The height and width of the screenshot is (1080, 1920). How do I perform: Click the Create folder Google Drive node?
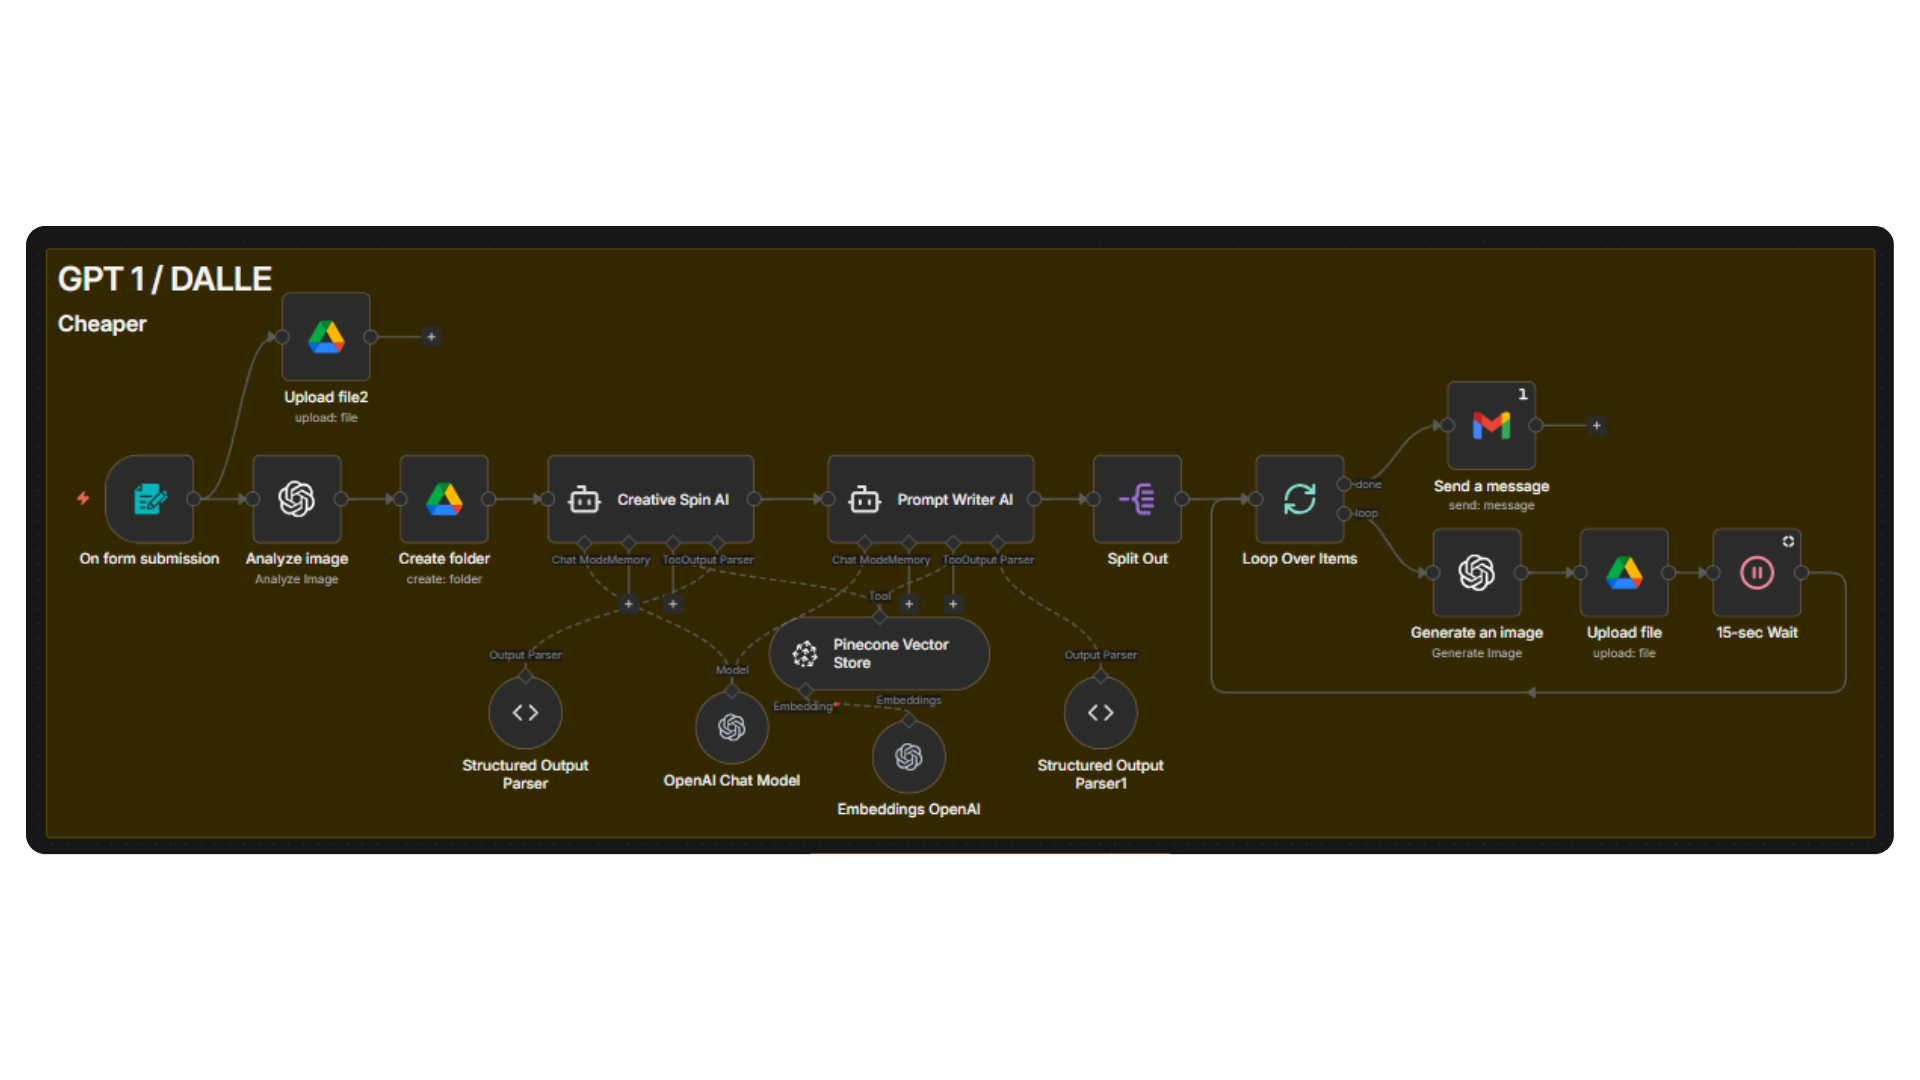(x=444, y=499)
